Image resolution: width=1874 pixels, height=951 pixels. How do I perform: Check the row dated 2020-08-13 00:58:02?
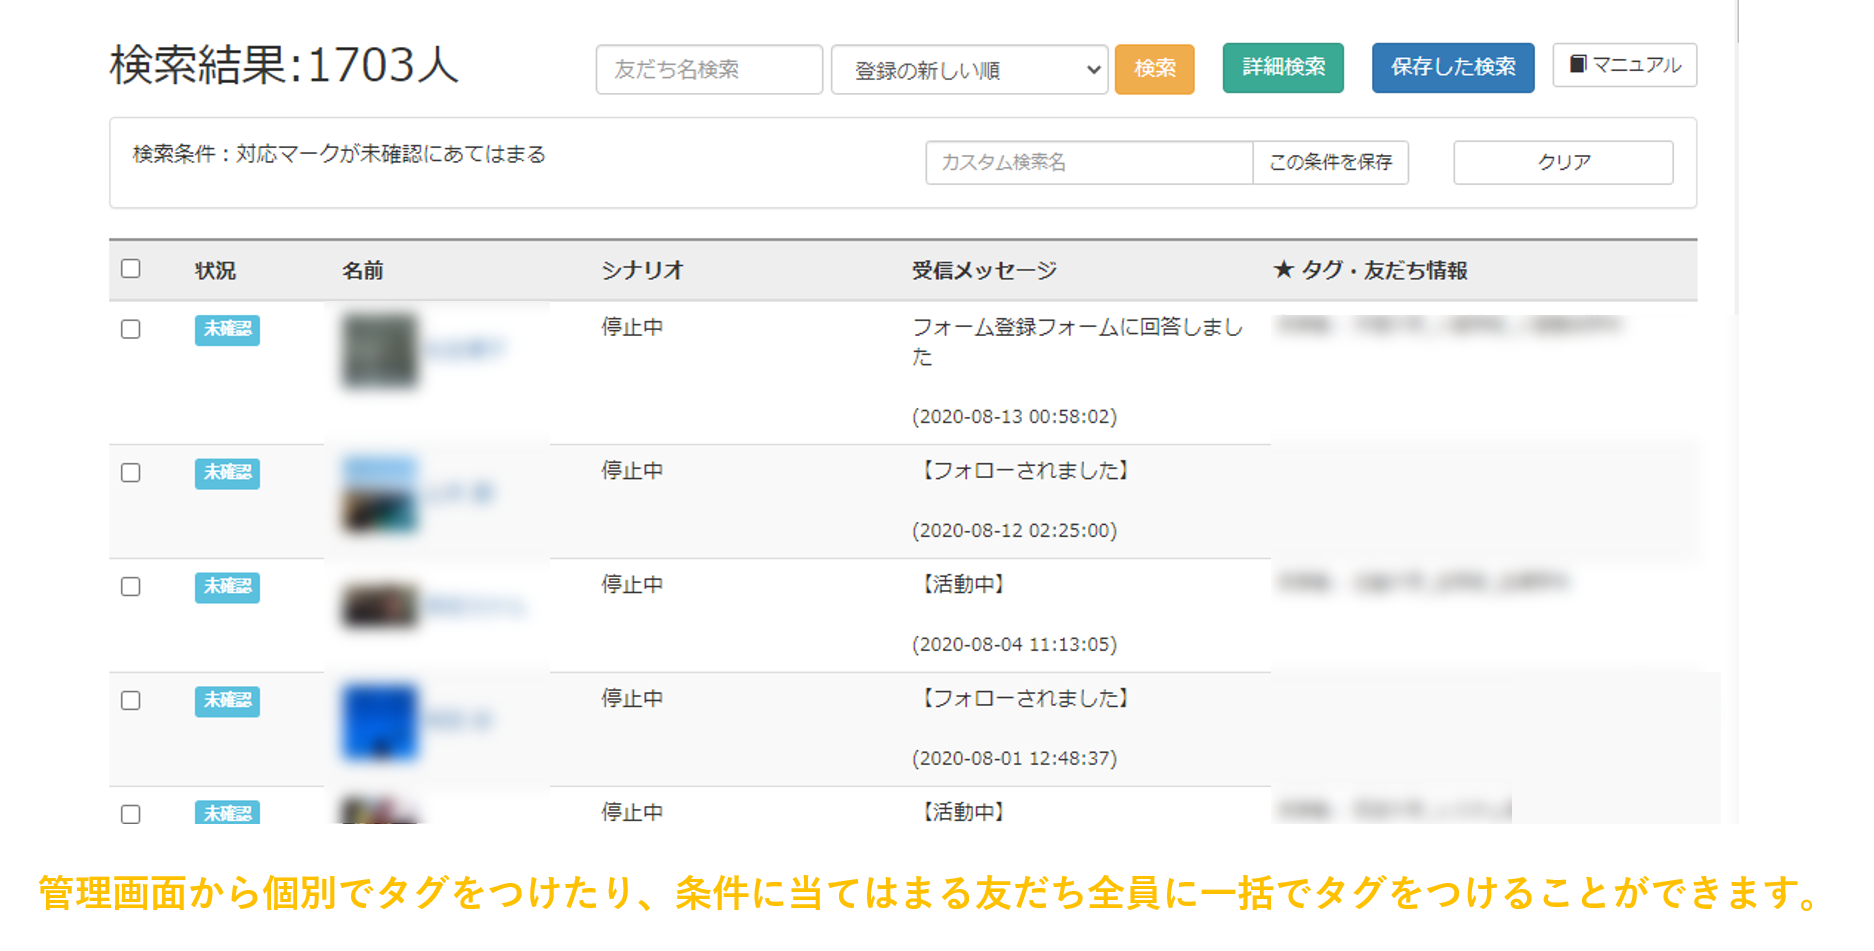131,330
